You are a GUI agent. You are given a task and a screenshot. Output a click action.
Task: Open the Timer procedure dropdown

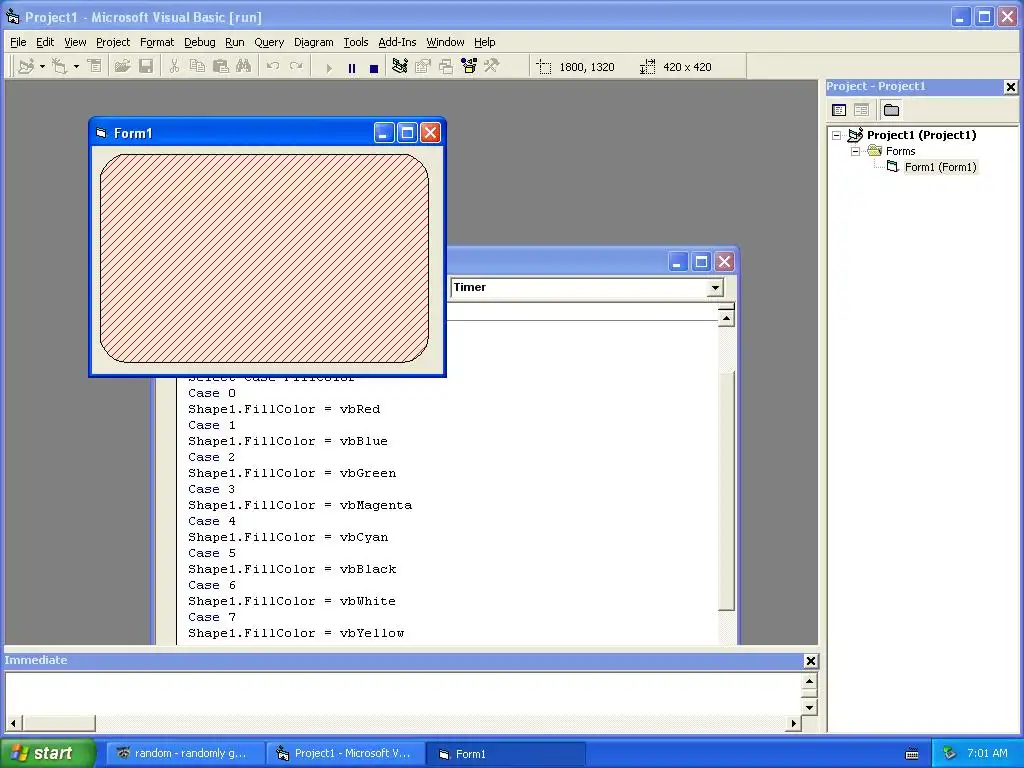coord(715,287)
